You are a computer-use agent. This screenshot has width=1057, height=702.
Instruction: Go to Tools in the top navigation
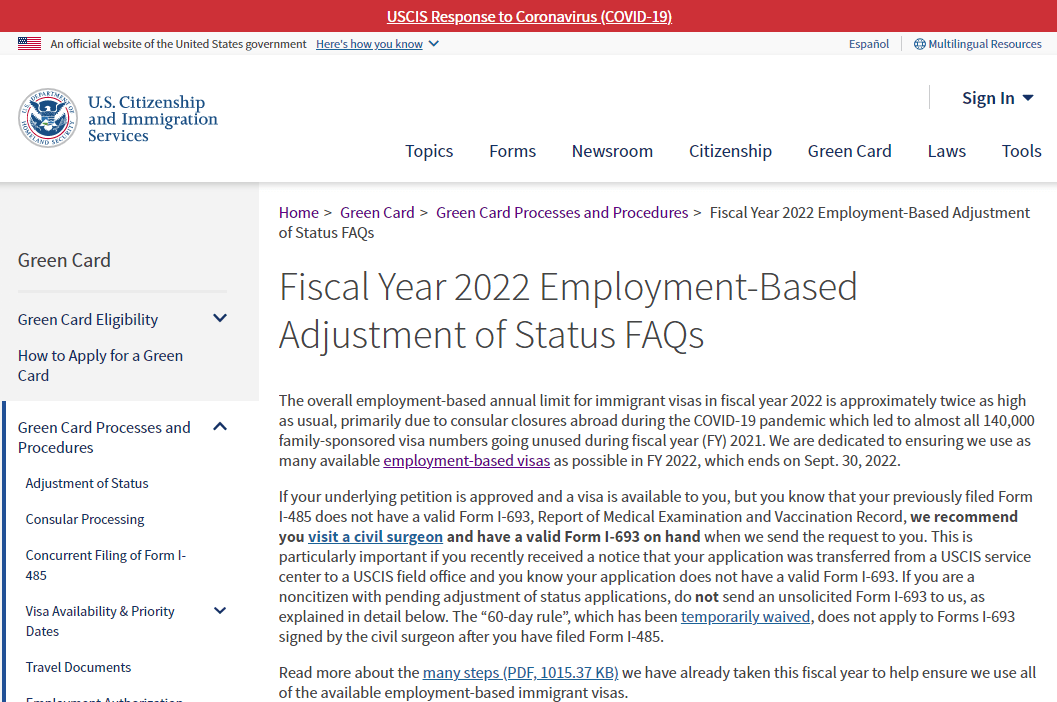click(x=1021, y=151)
